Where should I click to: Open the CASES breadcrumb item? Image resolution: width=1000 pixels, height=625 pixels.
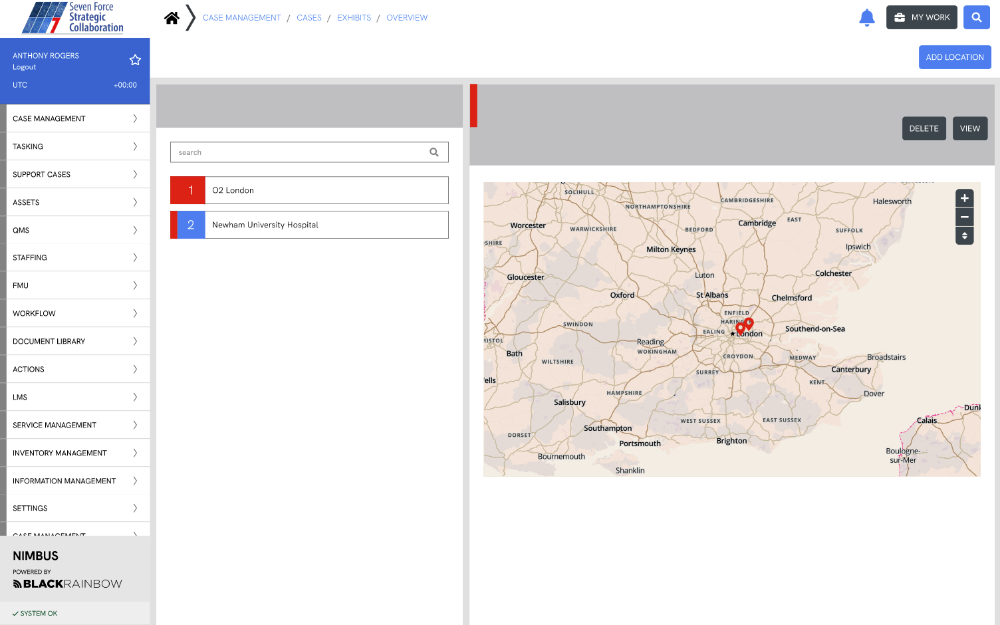[x=309, y=17]
